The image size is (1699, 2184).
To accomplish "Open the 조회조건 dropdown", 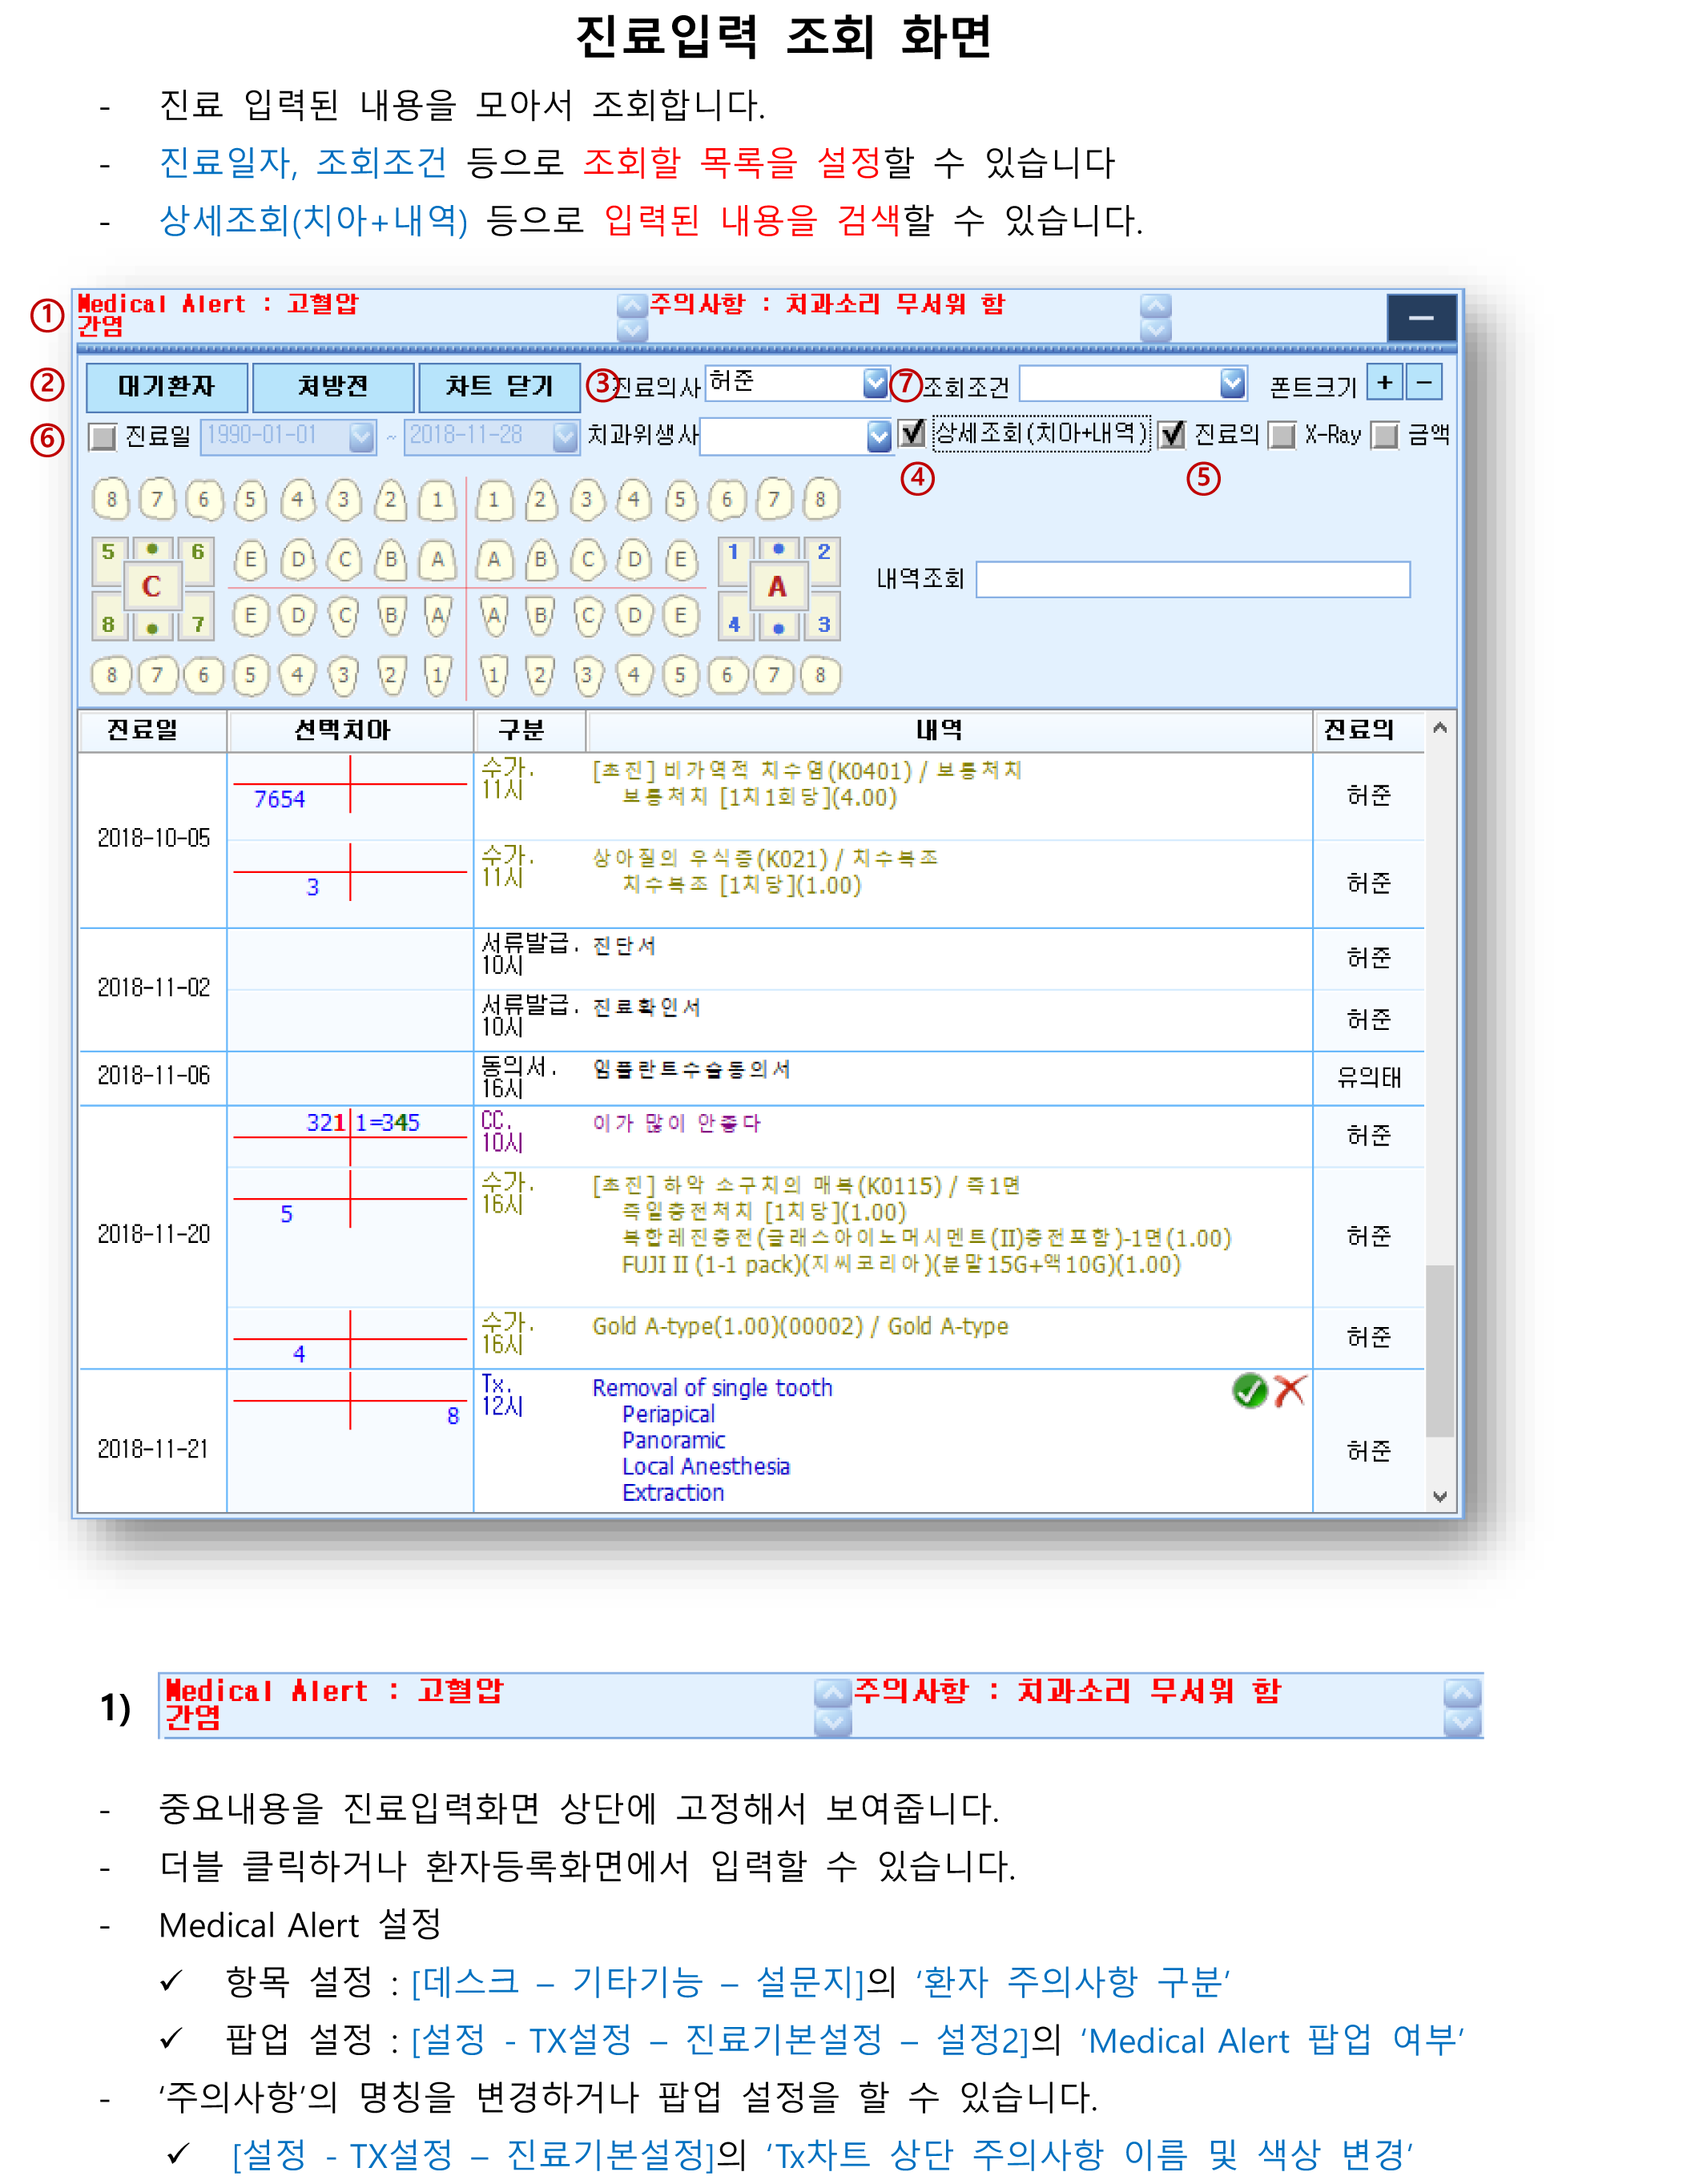I will pos(1232,383).
